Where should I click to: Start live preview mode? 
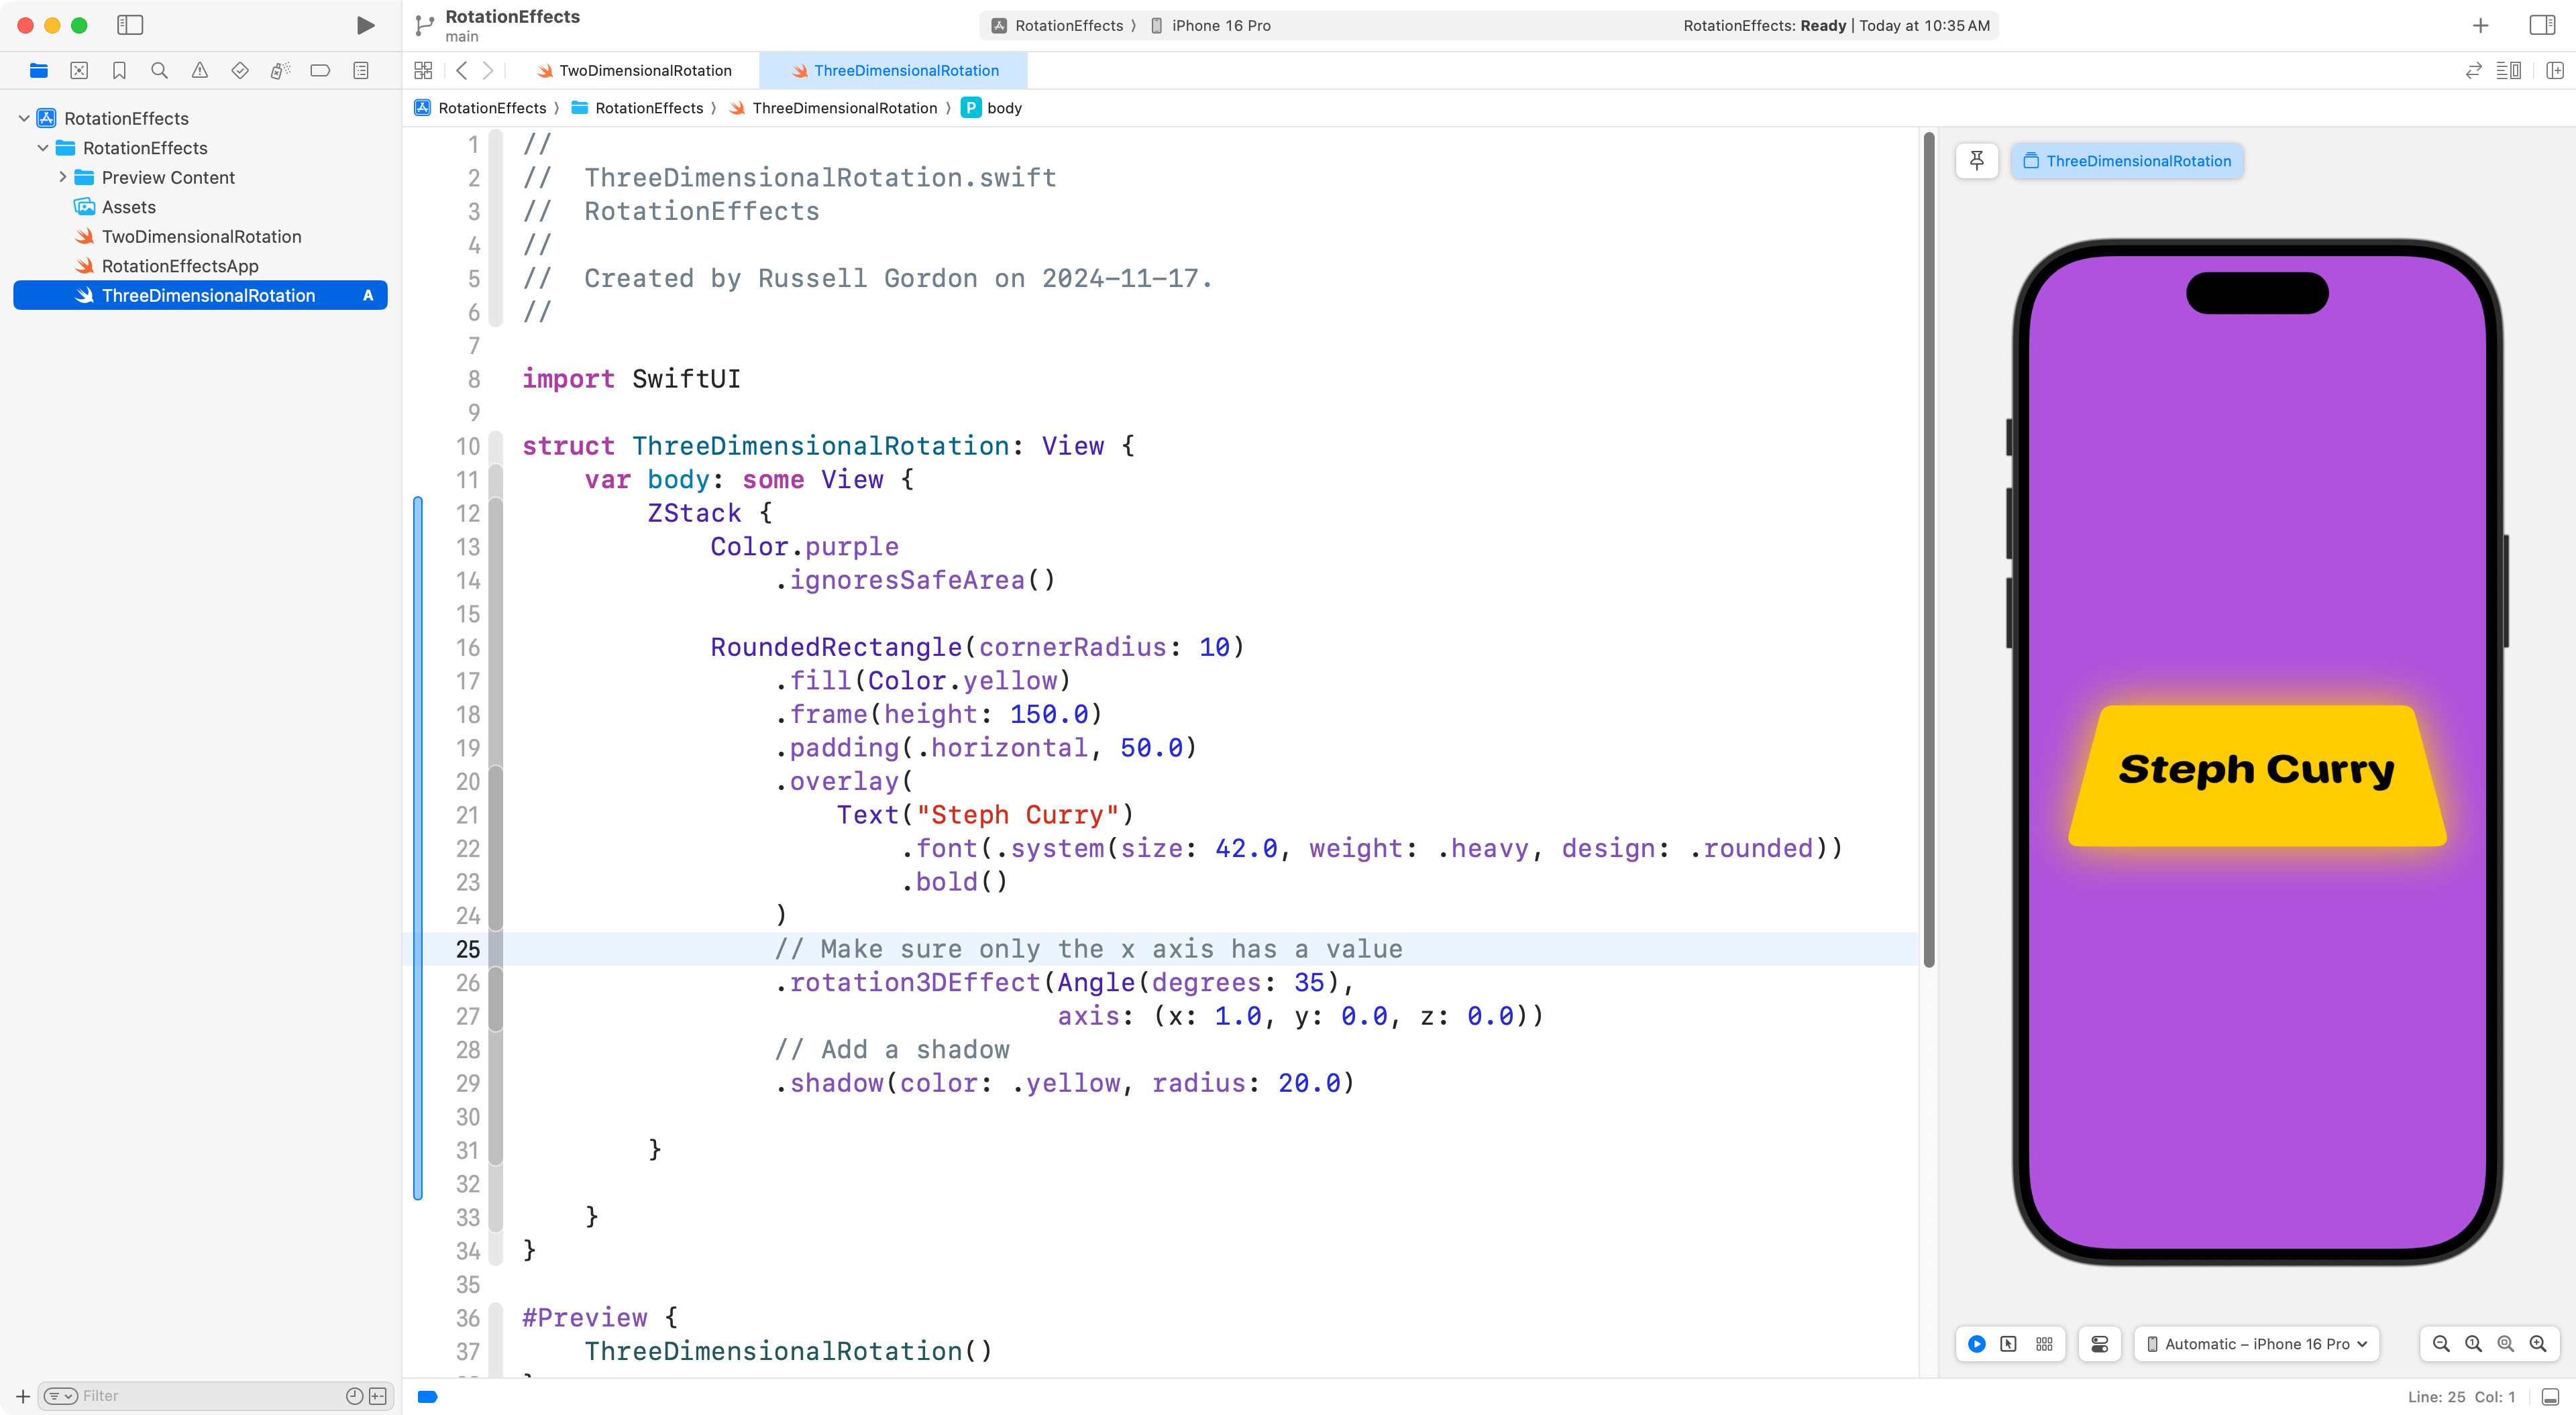(x=1976, y=1344)
